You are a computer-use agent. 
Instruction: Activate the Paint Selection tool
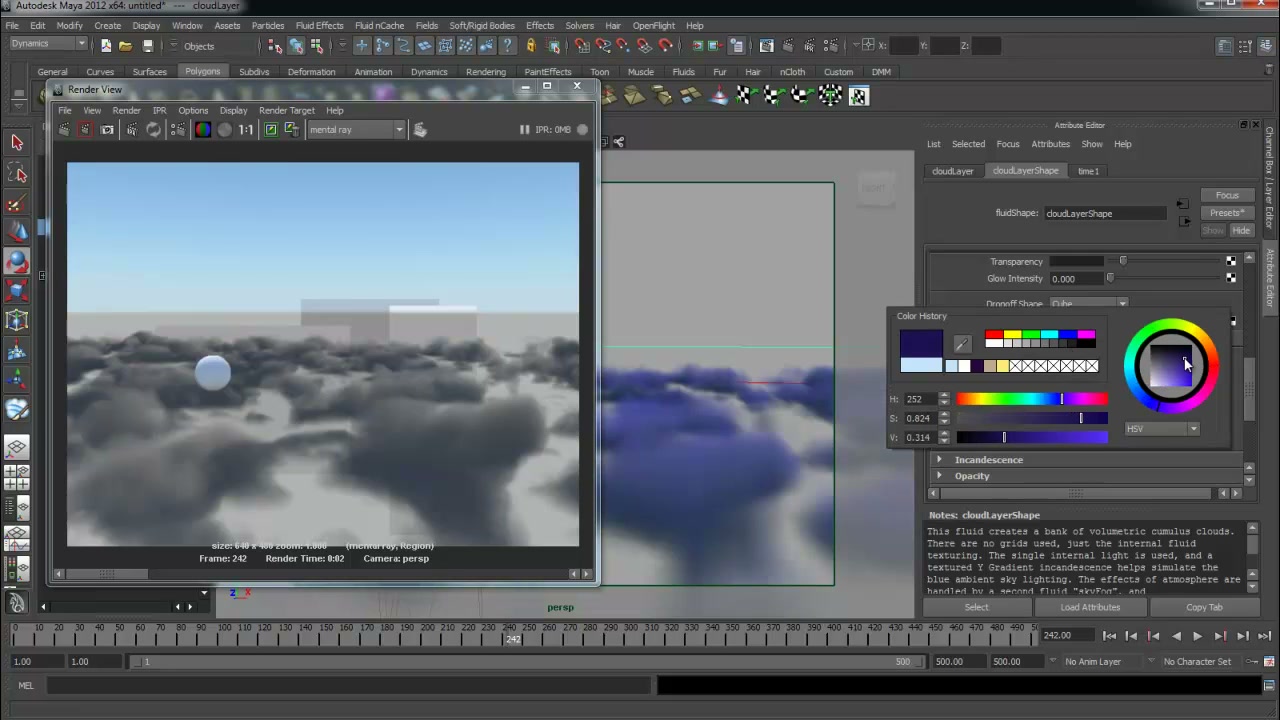click(x=17, y=204)
